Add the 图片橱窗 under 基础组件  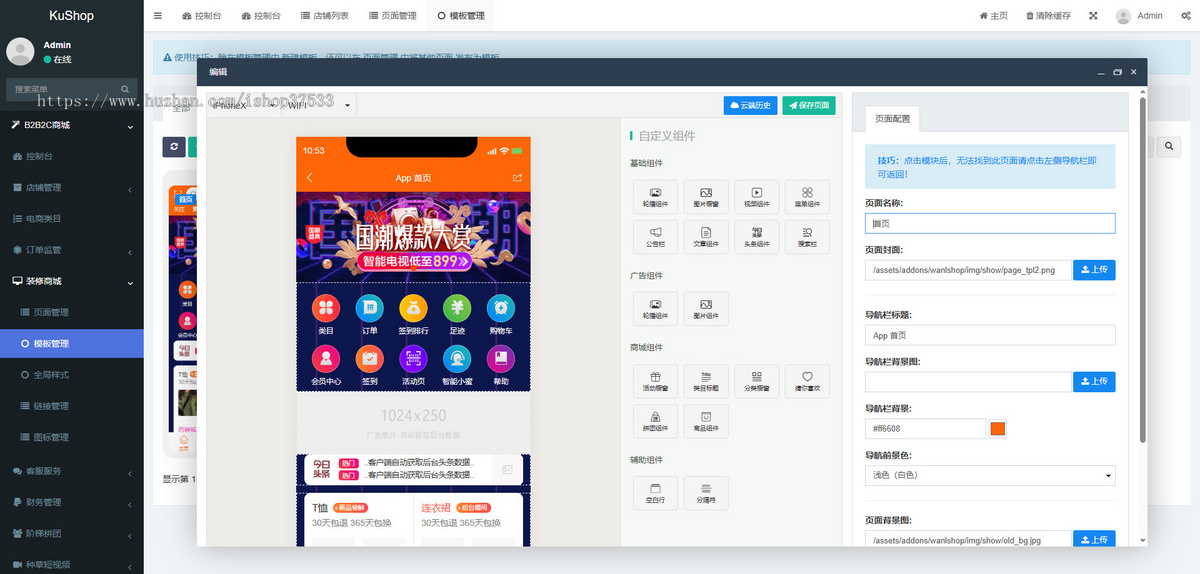click(706, 197)
